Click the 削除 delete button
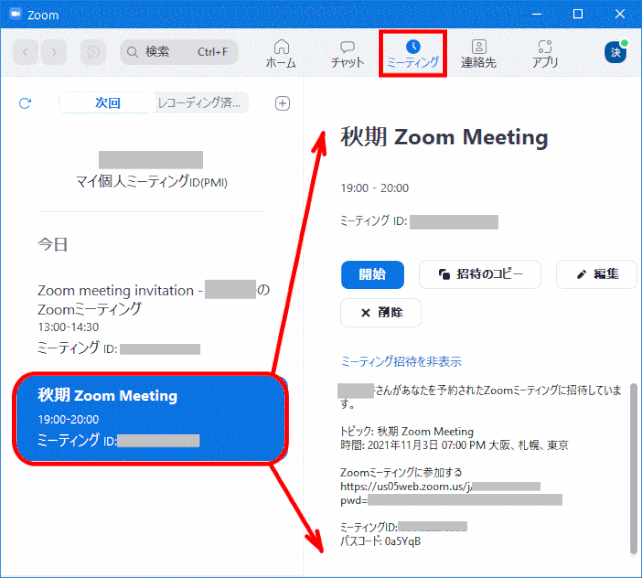 381,313
